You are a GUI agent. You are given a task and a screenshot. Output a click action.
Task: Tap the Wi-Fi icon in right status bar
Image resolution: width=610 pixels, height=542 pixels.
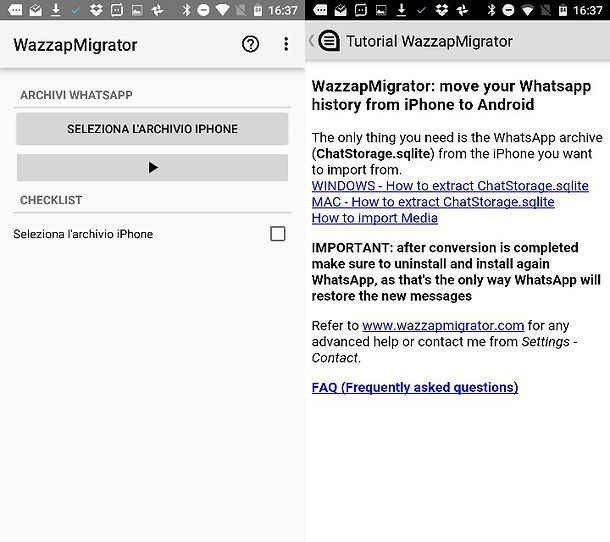pyautogui.click(x=528, y=10)
